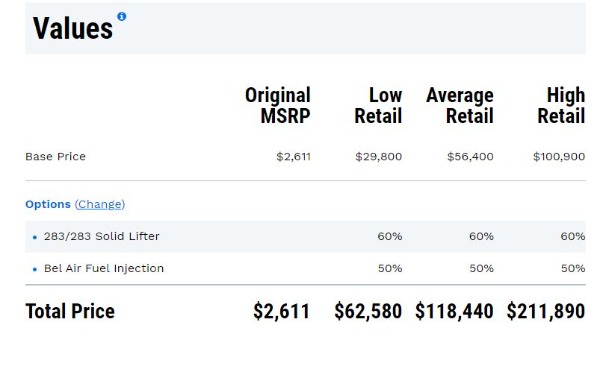600x372 pixels.
Task: Select the $62,580 total low retail value
Action: click(x=368, y=311)
